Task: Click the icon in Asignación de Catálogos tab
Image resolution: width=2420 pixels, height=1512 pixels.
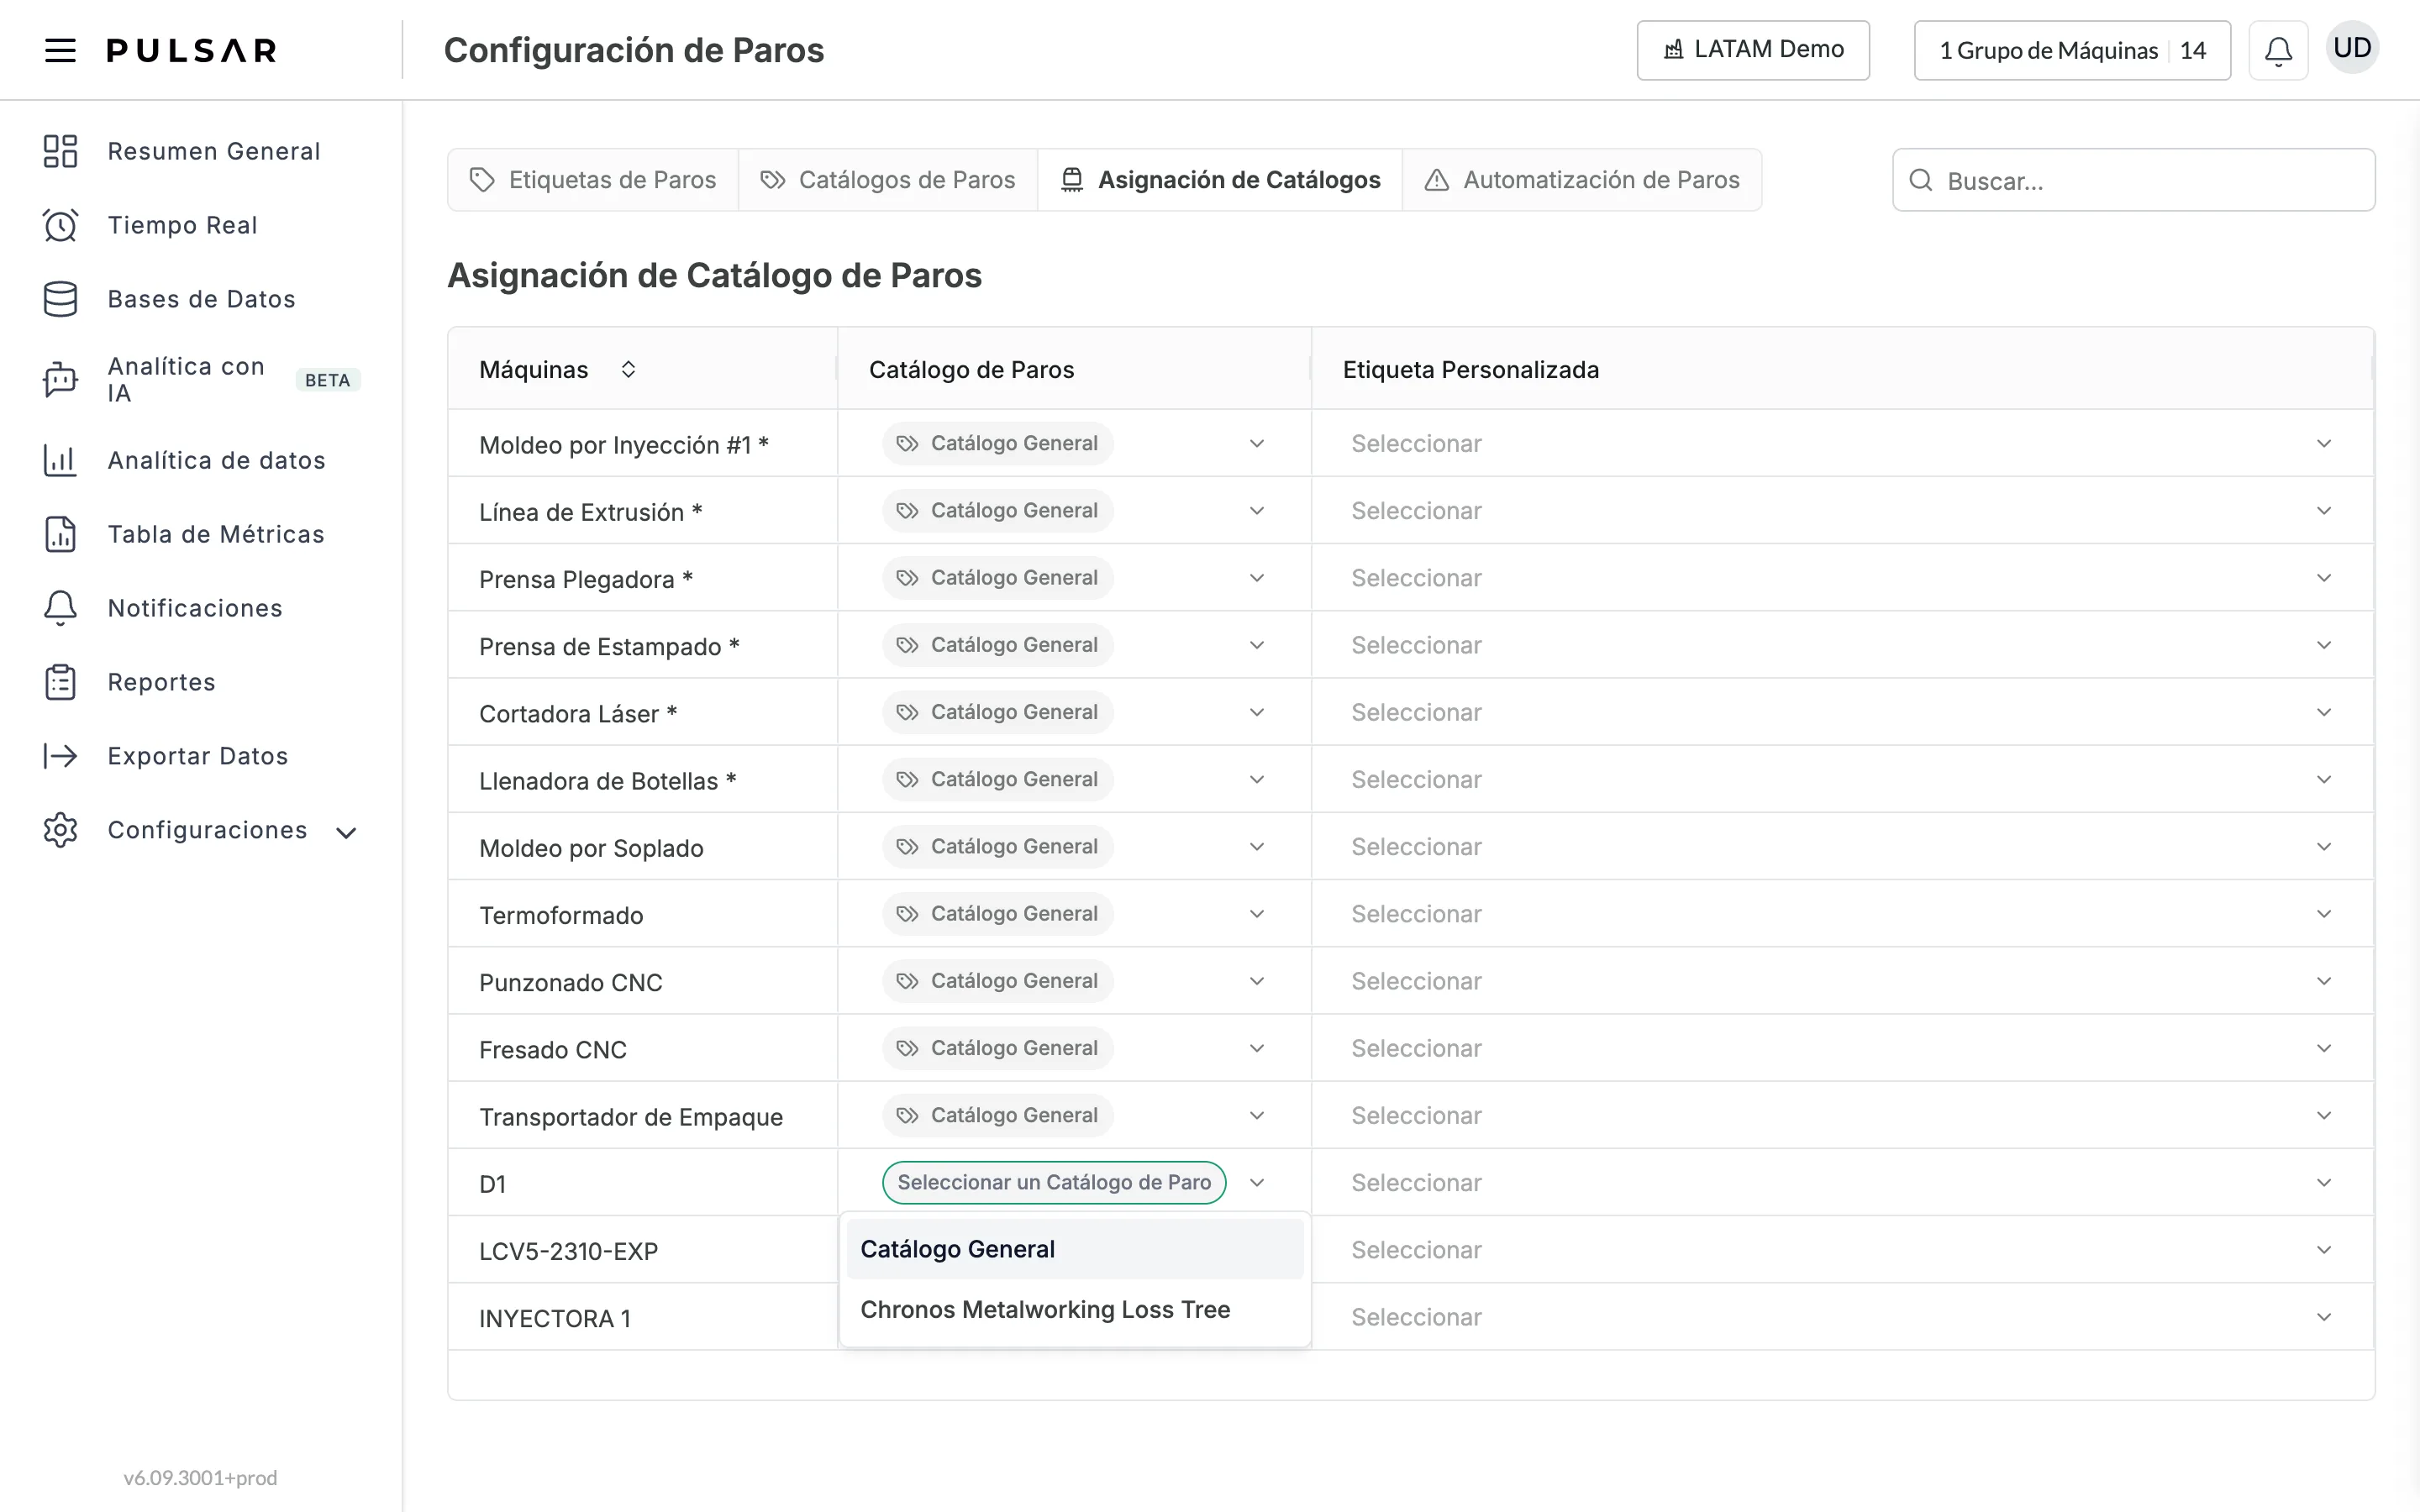Action: coord(1071,180)
